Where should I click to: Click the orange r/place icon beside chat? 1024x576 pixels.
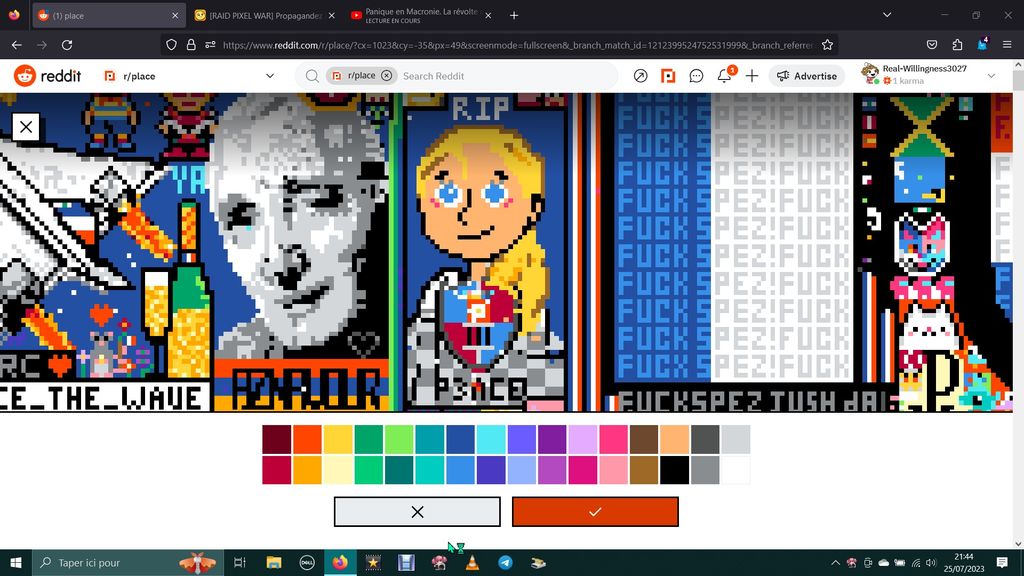click(669, 76)
